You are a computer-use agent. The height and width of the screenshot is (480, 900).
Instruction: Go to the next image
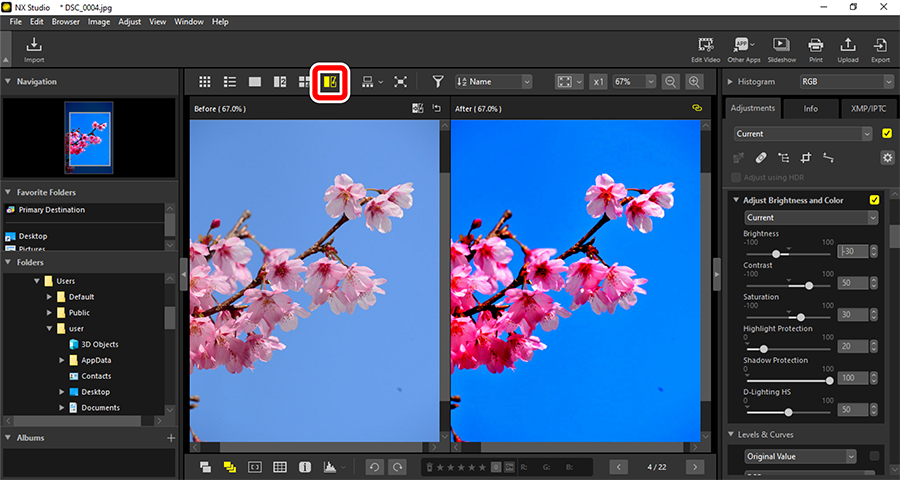click(695, 467)
